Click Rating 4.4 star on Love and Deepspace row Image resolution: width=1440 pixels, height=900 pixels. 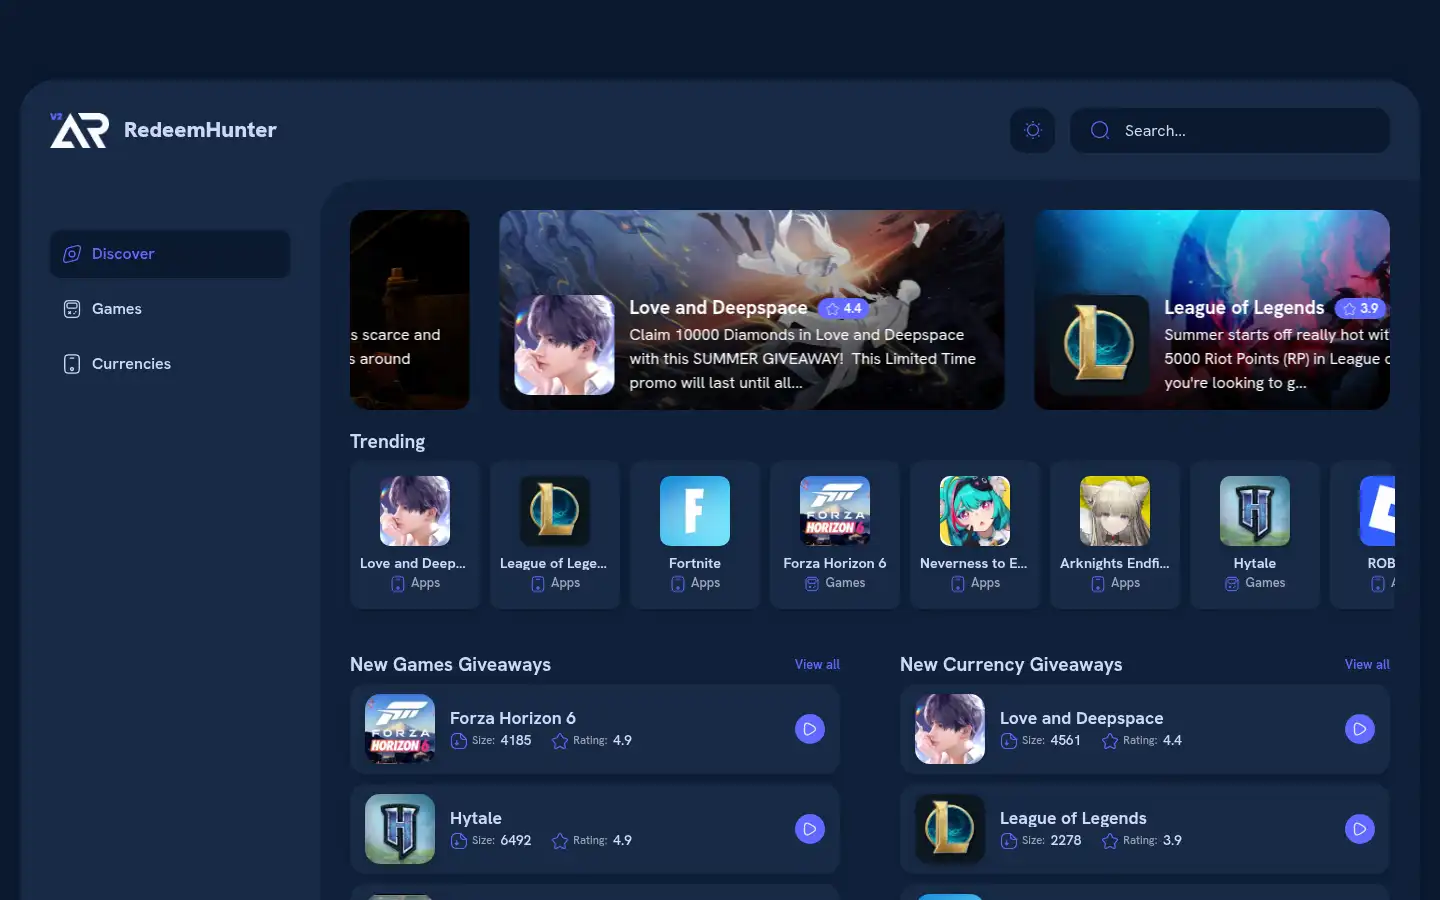point(1110,741)
